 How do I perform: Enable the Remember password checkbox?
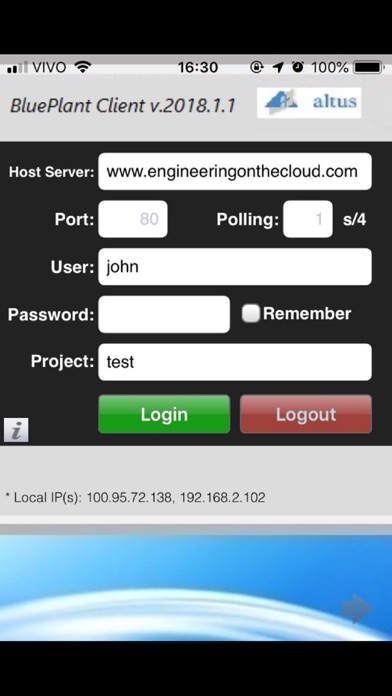[x=250, y=314]
